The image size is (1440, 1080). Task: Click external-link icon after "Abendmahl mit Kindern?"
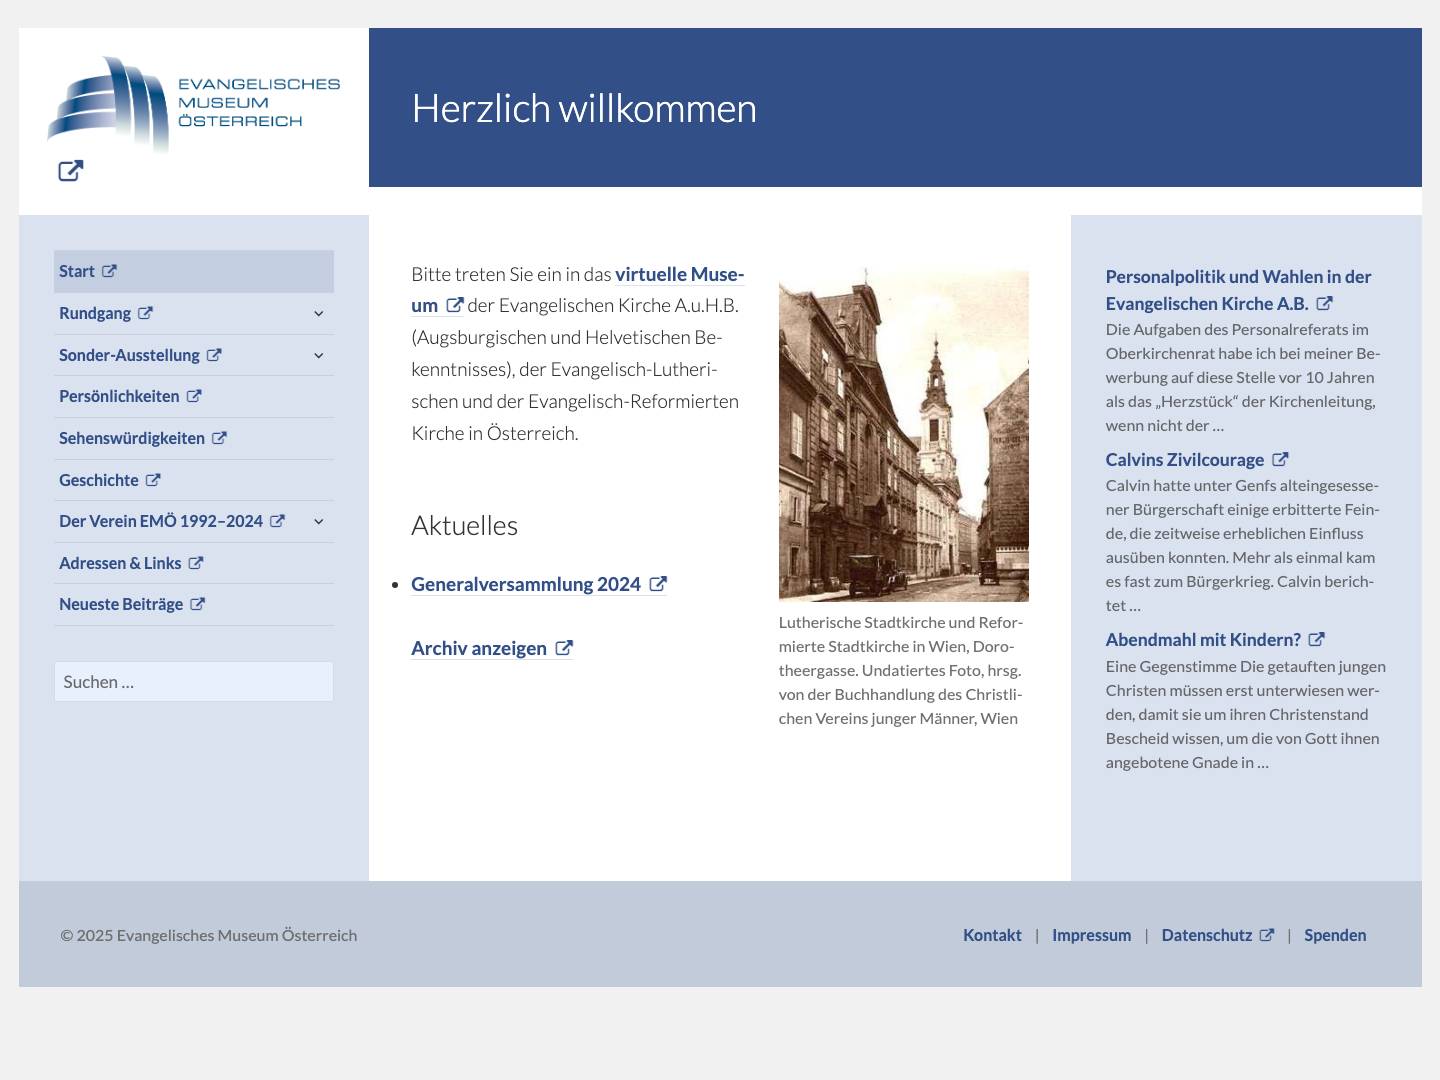point(1316,638)
